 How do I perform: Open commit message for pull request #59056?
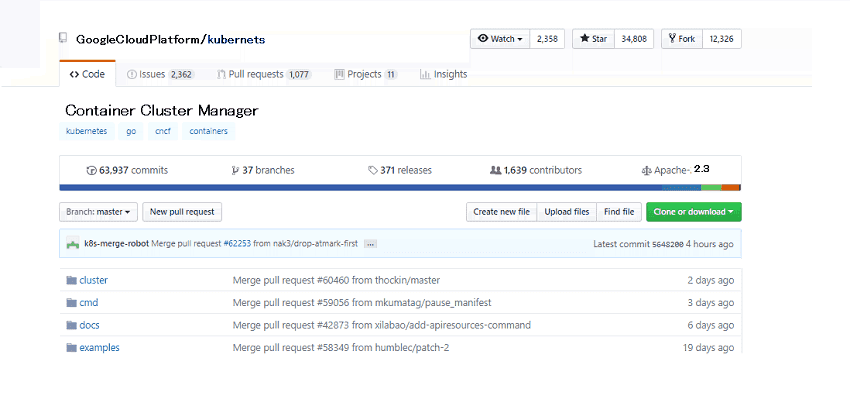(x=362, y=302)
